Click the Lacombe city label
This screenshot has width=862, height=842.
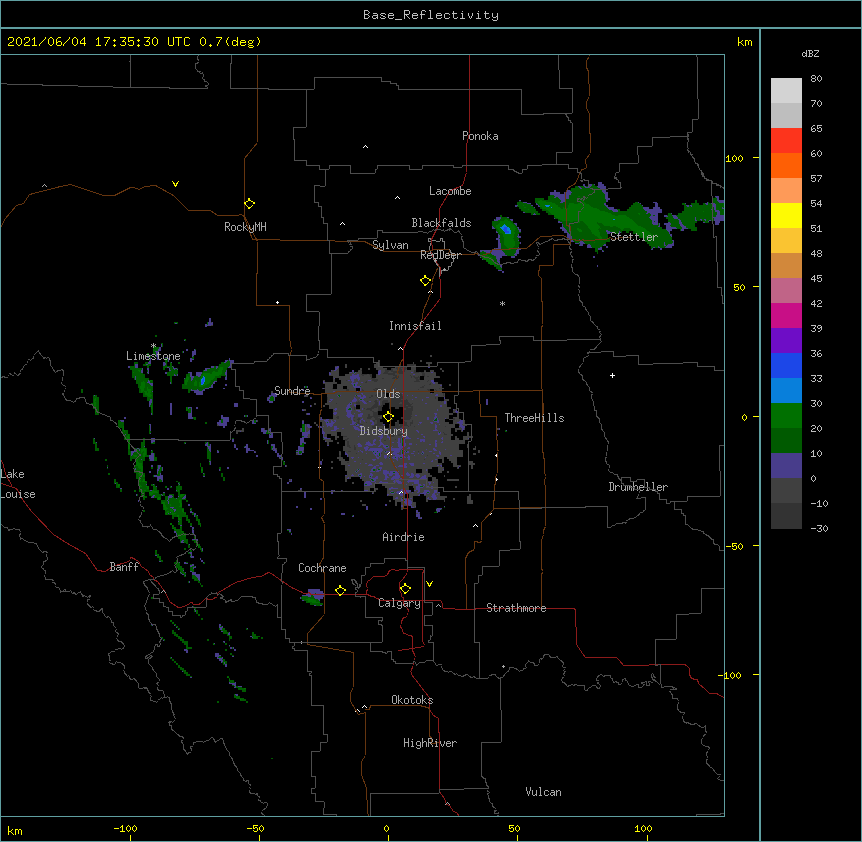click(x=450, y=191)
